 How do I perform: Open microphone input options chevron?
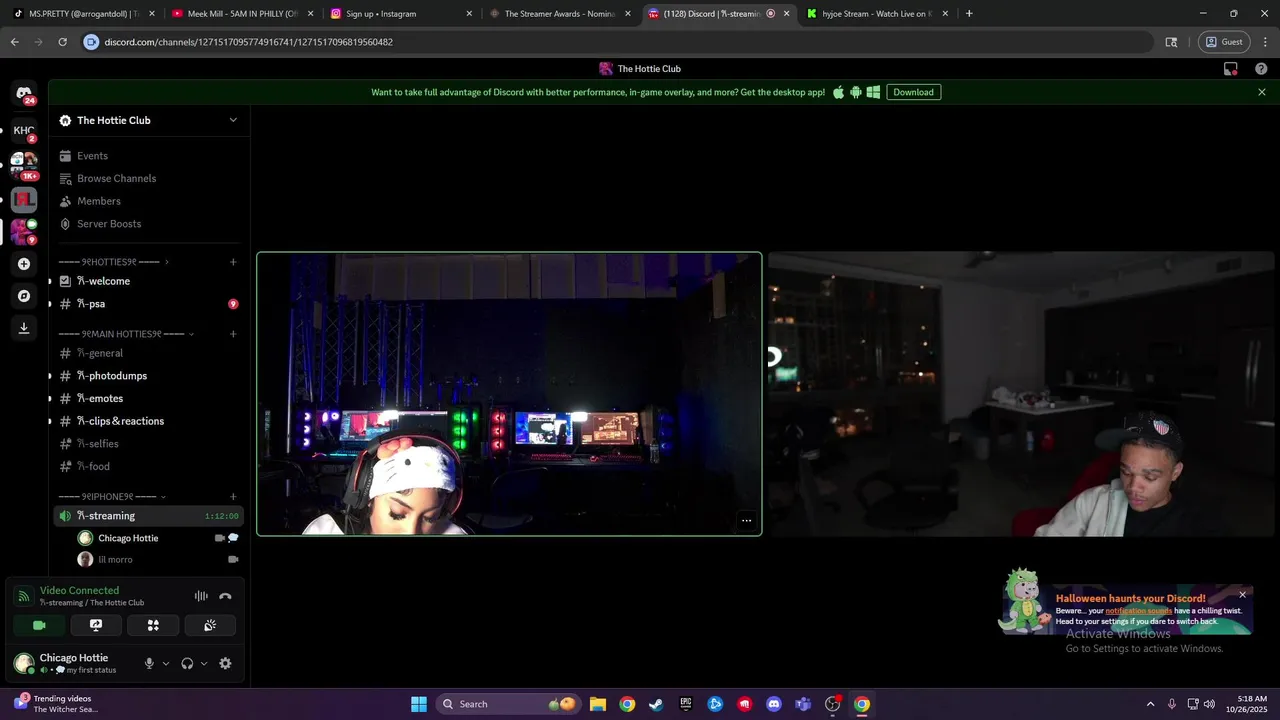pos(166,663)
